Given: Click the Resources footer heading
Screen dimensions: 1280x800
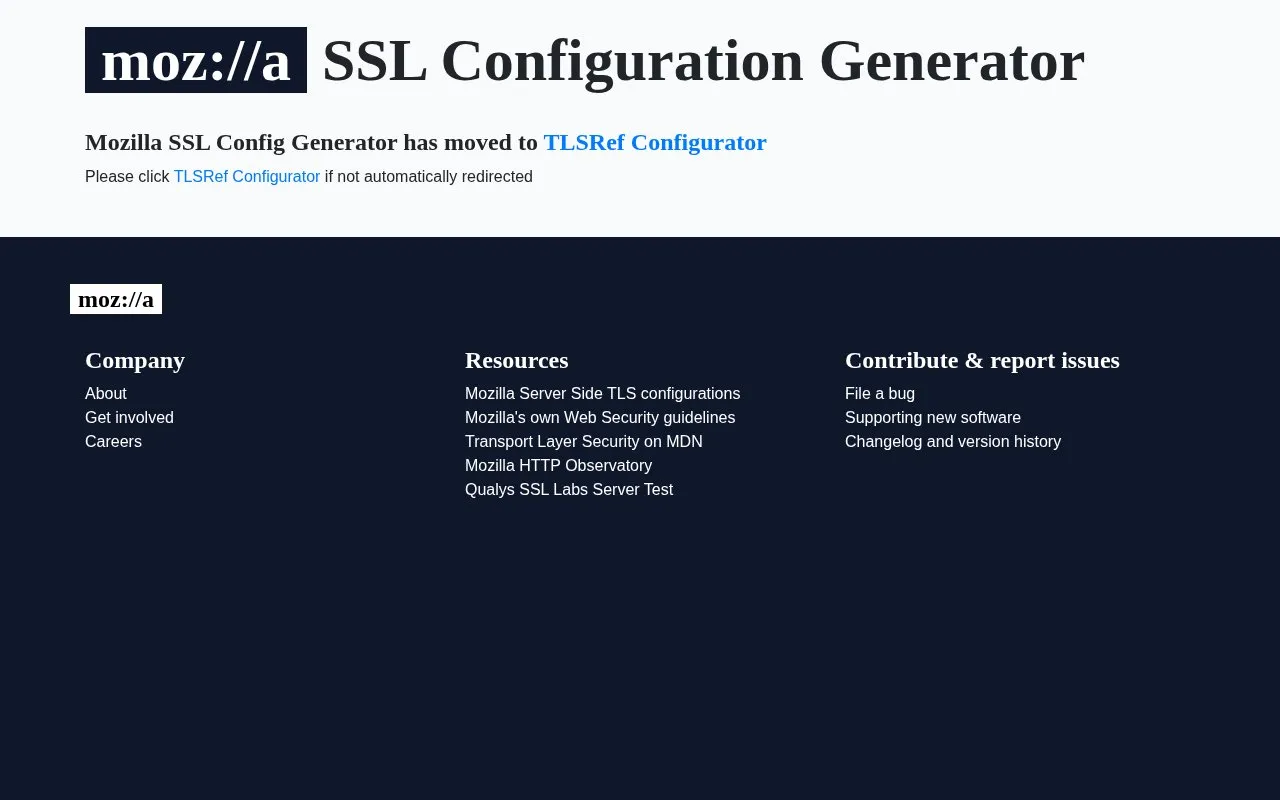Looking at the screenshot, I should click(517, 360).
